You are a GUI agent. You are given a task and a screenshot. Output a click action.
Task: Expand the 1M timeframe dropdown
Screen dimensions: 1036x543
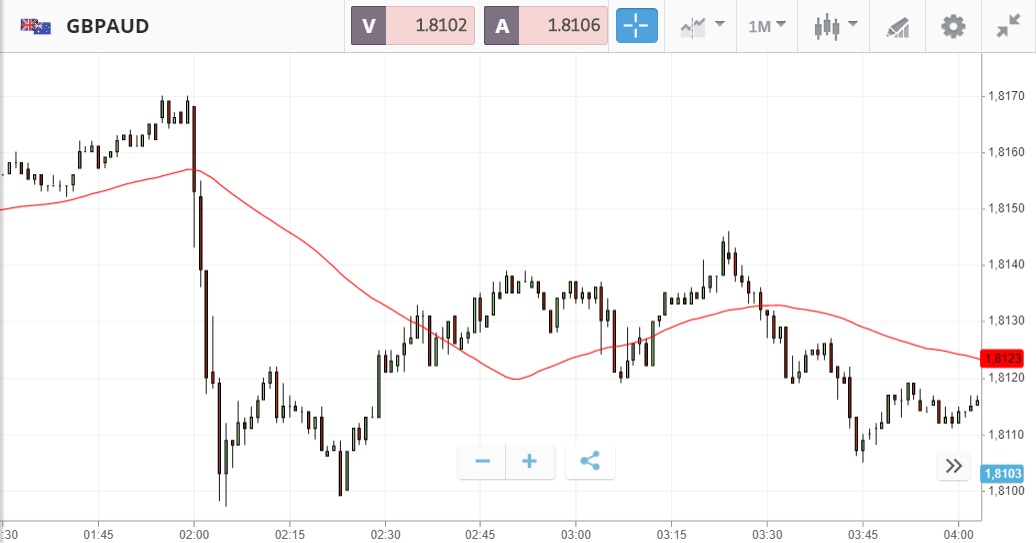767,26
